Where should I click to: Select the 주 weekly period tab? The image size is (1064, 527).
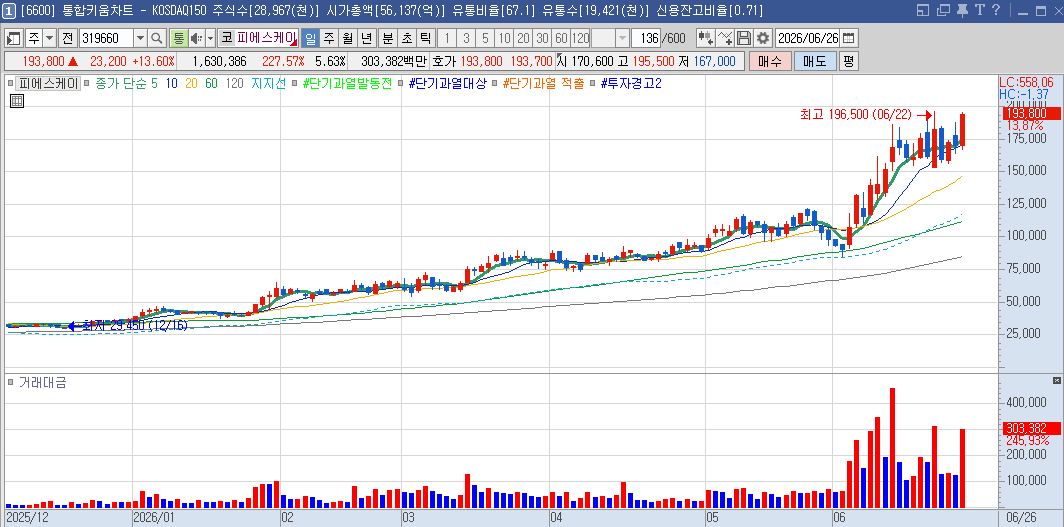click(x=328, y=38)
